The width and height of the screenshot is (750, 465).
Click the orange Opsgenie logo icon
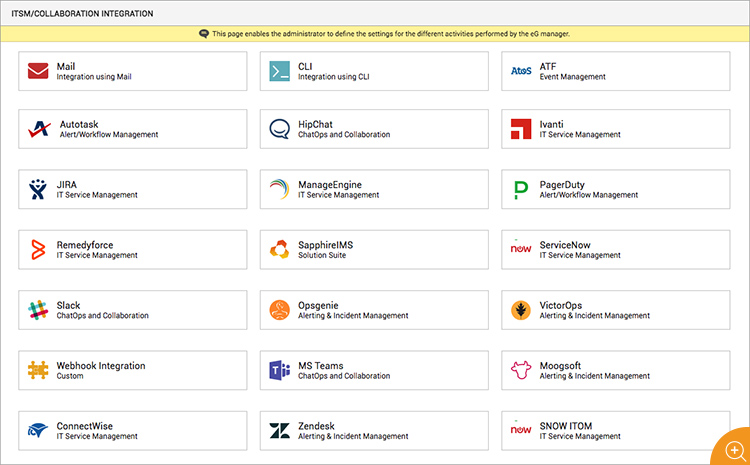[279, 310]
